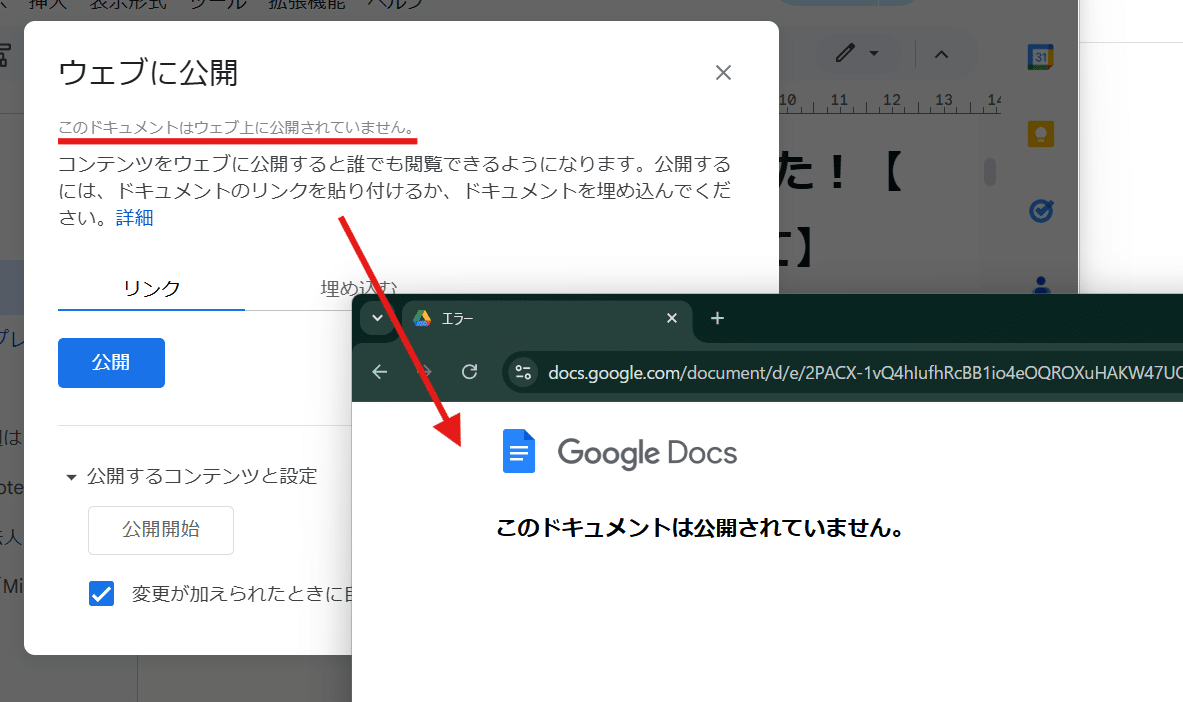
Task: Click the document vertical scrollbar
Action: (990, 171)
